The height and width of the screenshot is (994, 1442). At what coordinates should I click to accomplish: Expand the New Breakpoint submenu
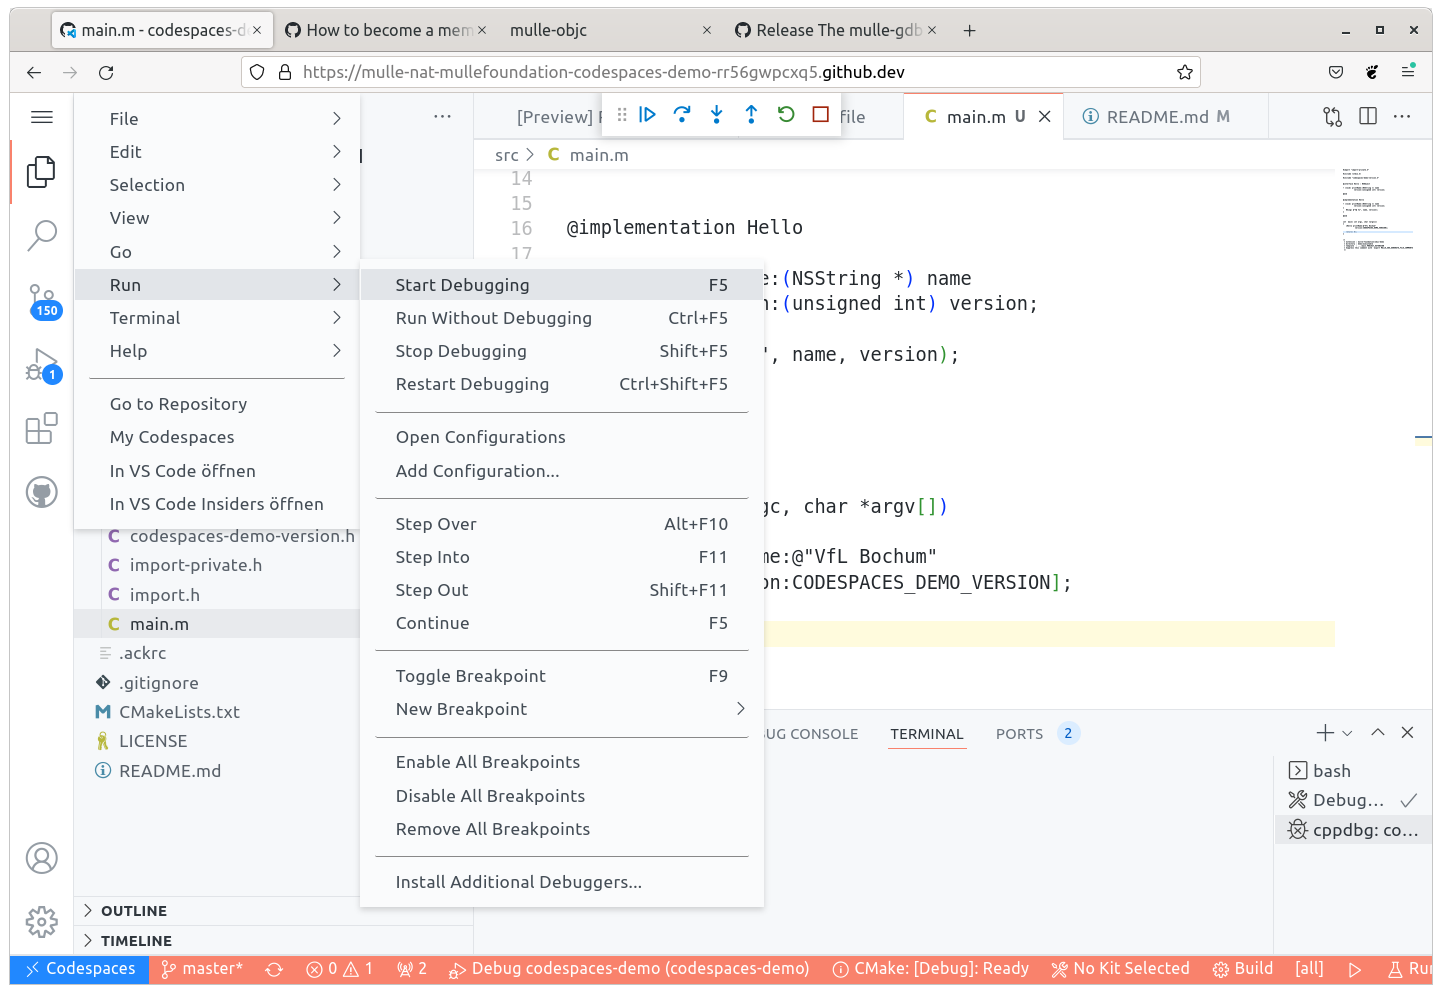(562, 709)
